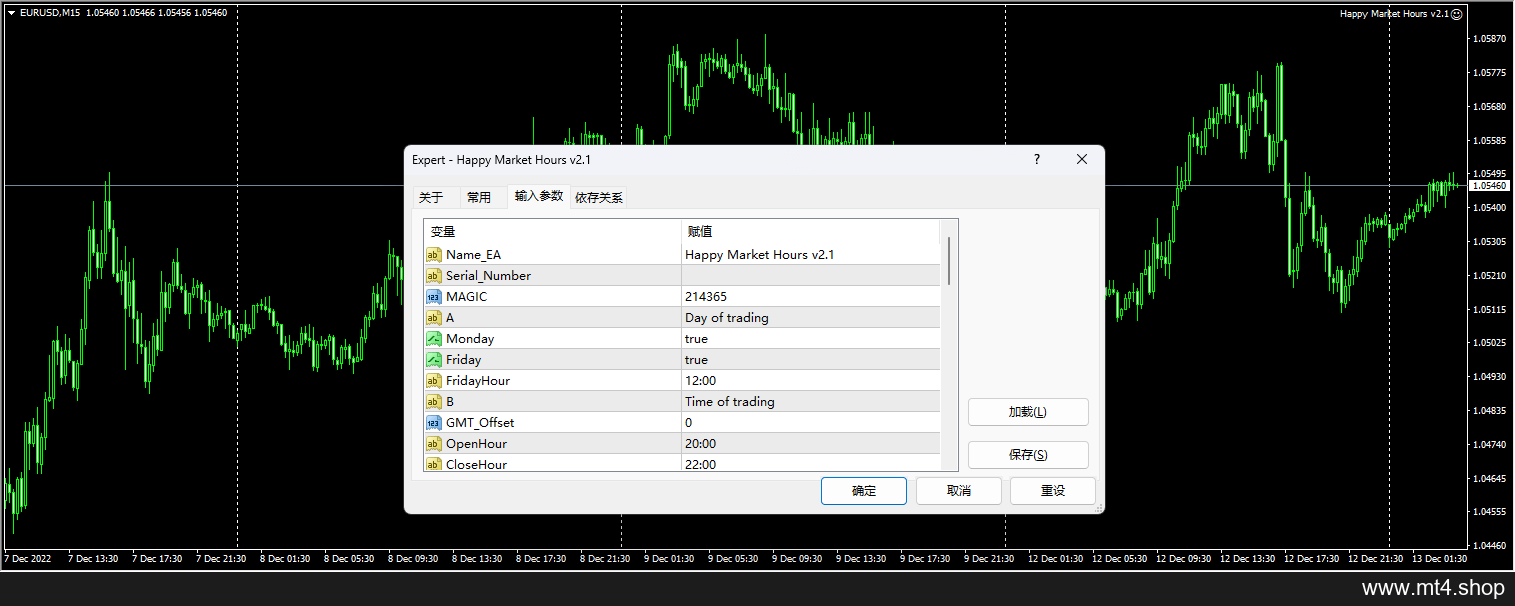Select the FridayHour variable name

(x=478, y=381)
